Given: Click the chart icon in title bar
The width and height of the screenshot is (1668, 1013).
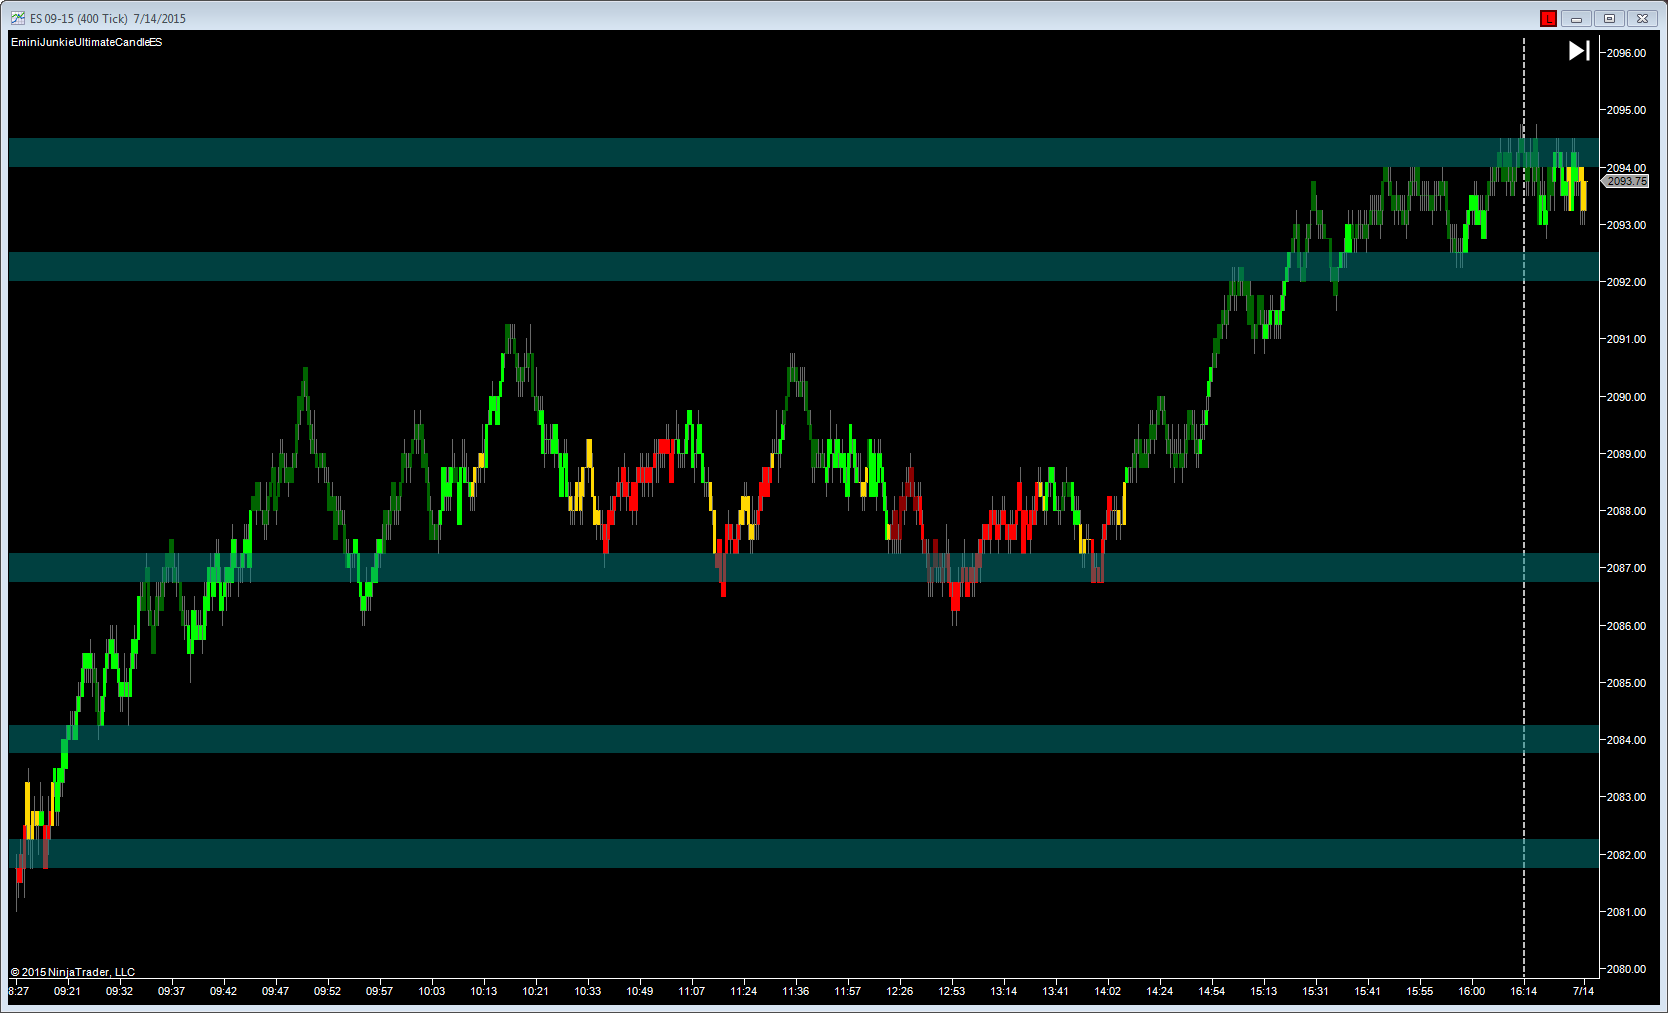Looking at the screenshot, I should (x=18, y=18).
